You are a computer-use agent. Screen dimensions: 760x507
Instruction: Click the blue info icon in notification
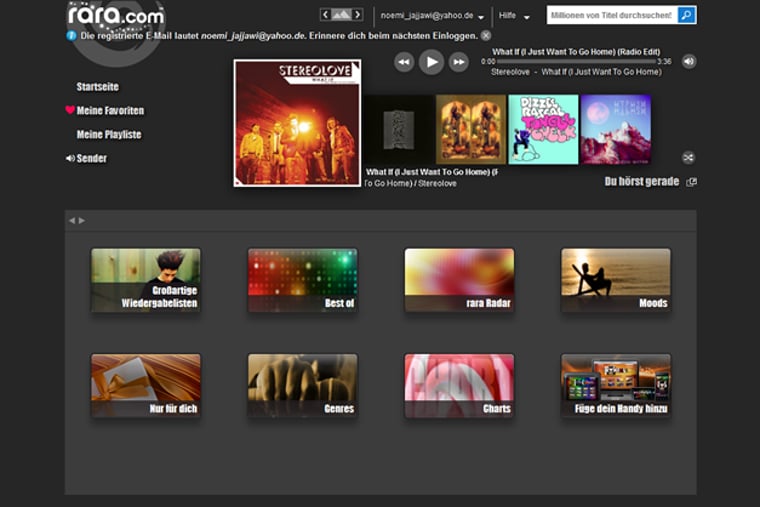click(72, 35)
